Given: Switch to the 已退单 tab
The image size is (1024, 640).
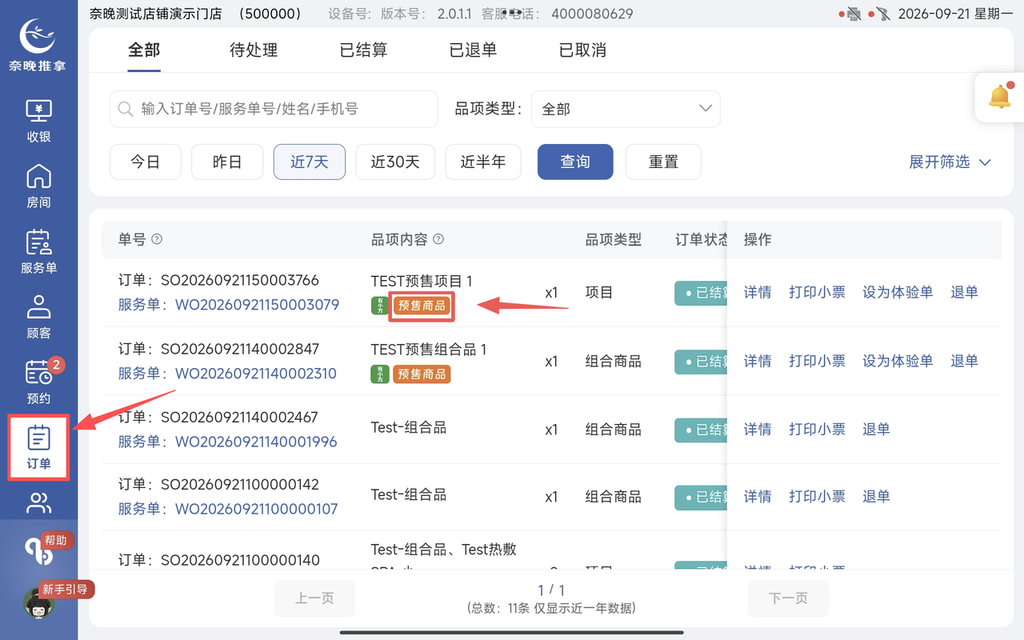Looking at the screenshot, I should coord(473,50).
